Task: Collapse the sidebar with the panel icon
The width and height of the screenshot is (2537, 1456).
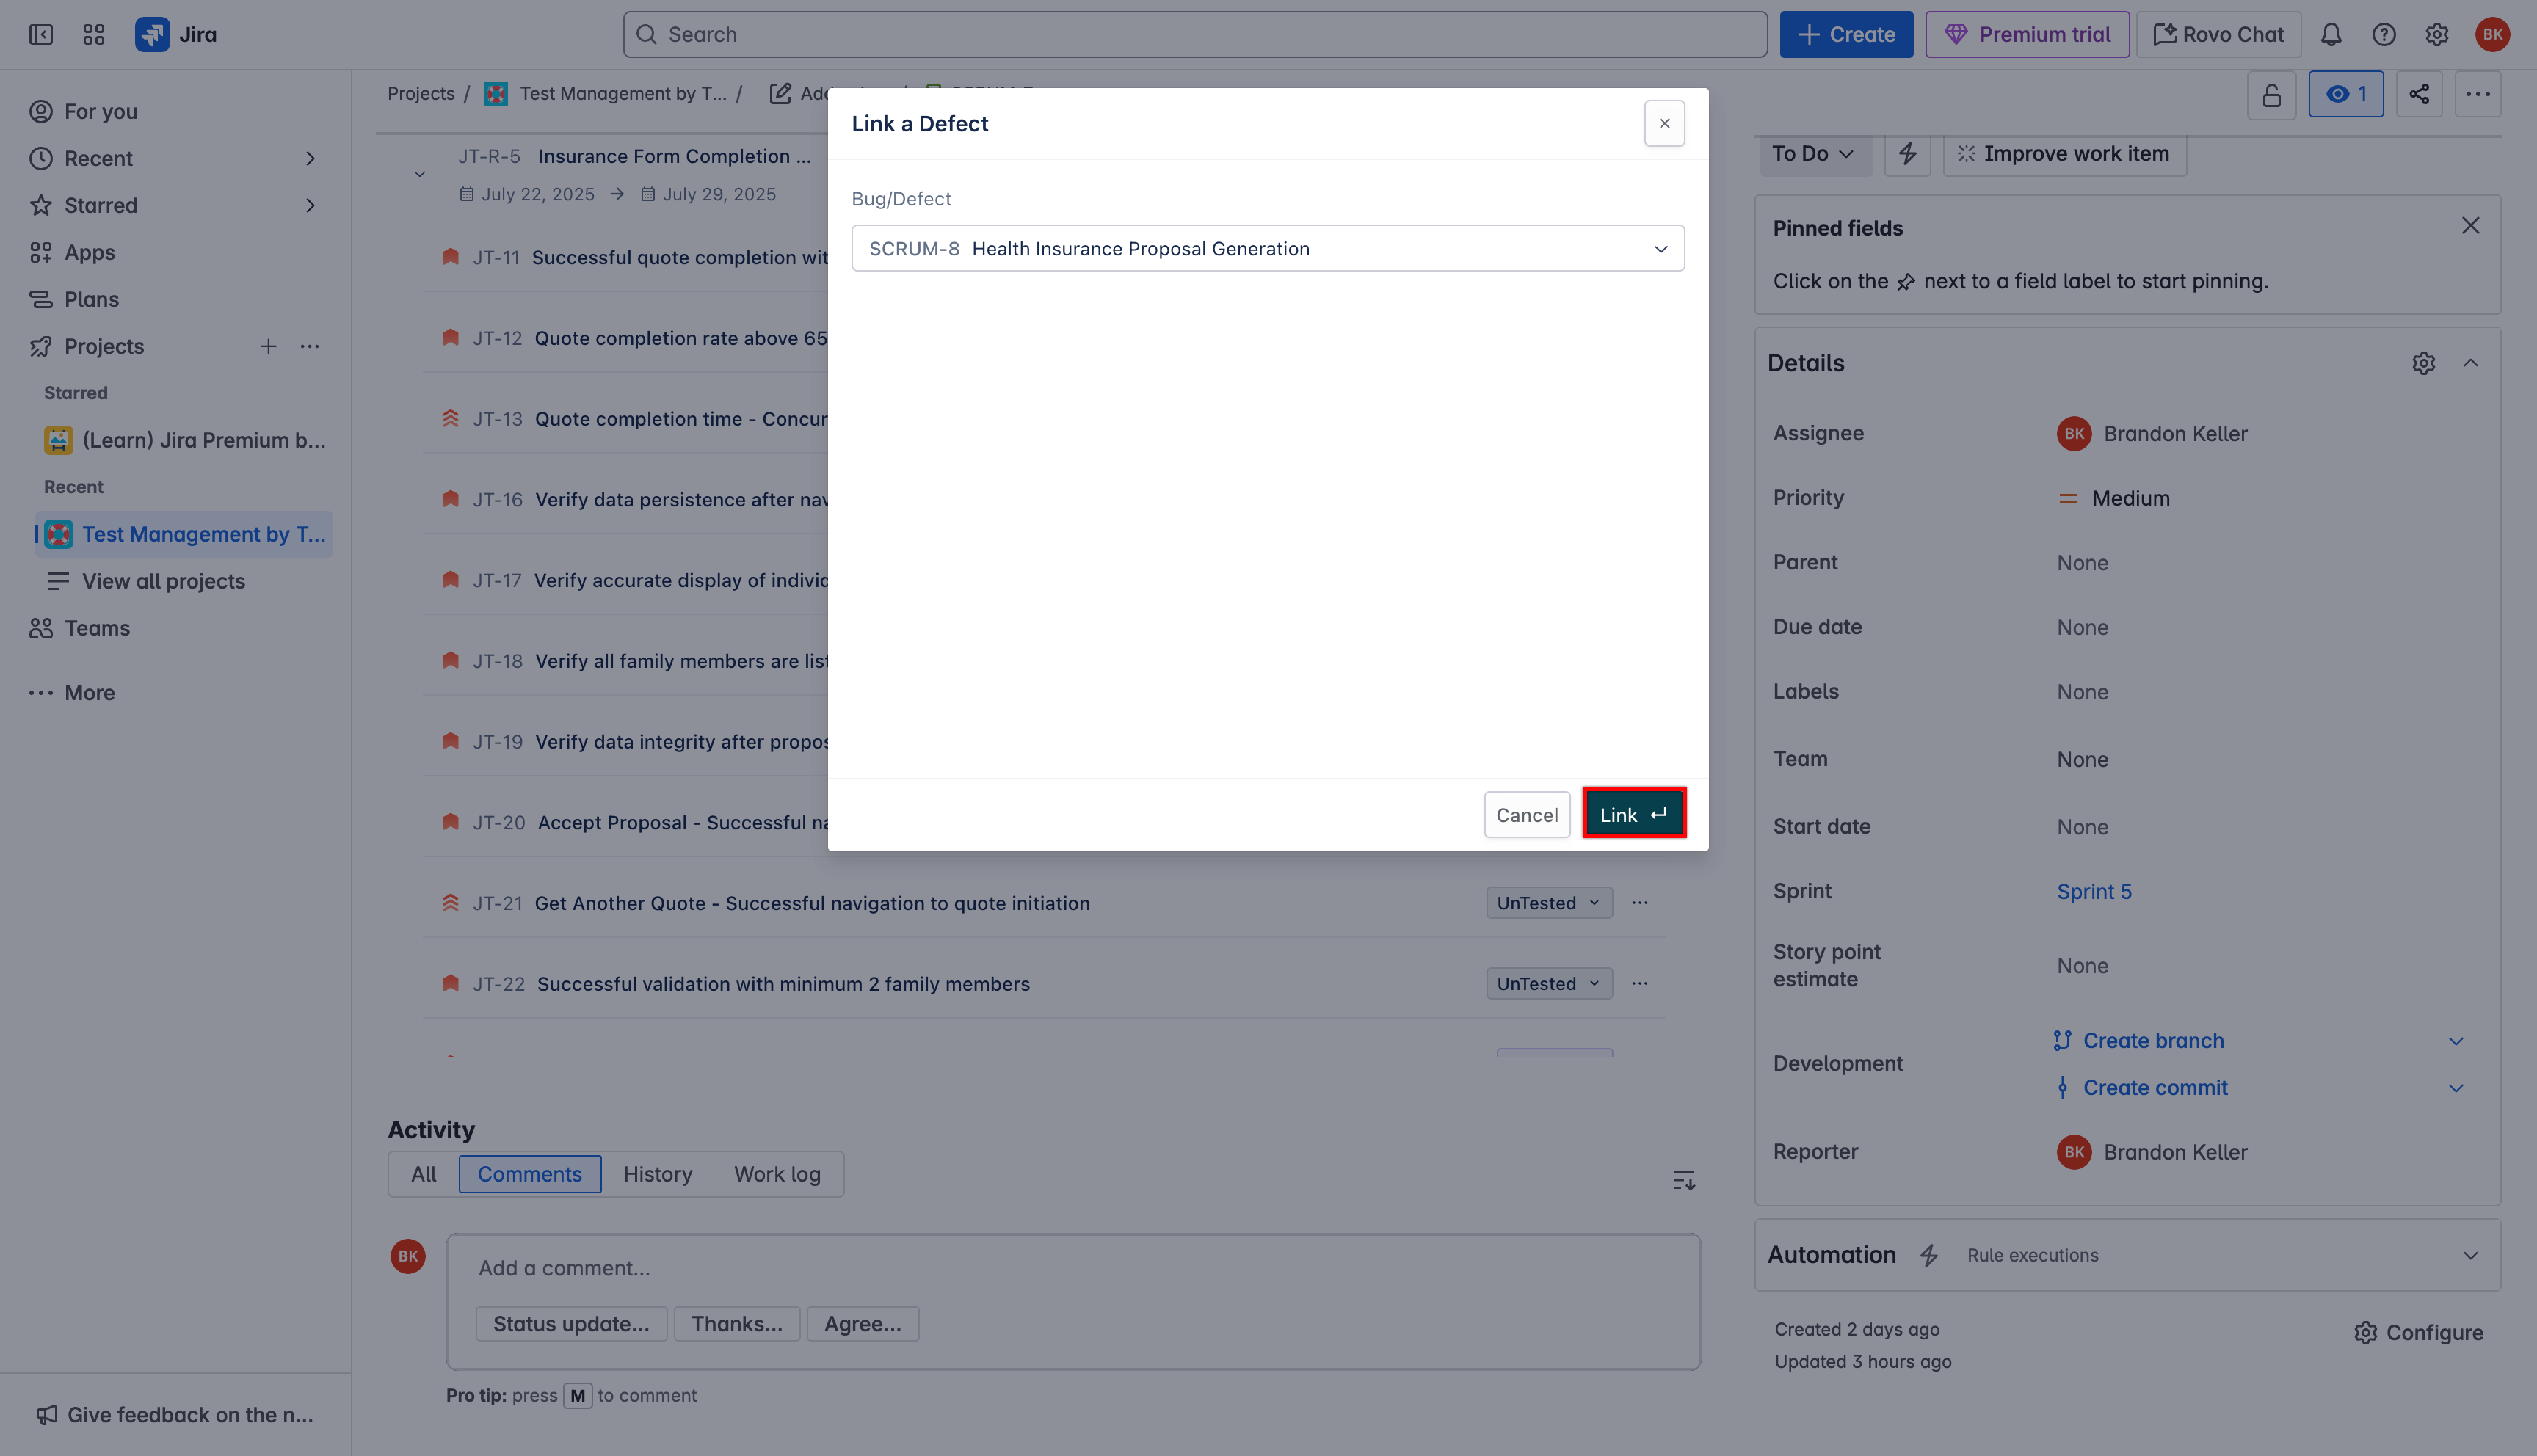Action: [41, 35]
